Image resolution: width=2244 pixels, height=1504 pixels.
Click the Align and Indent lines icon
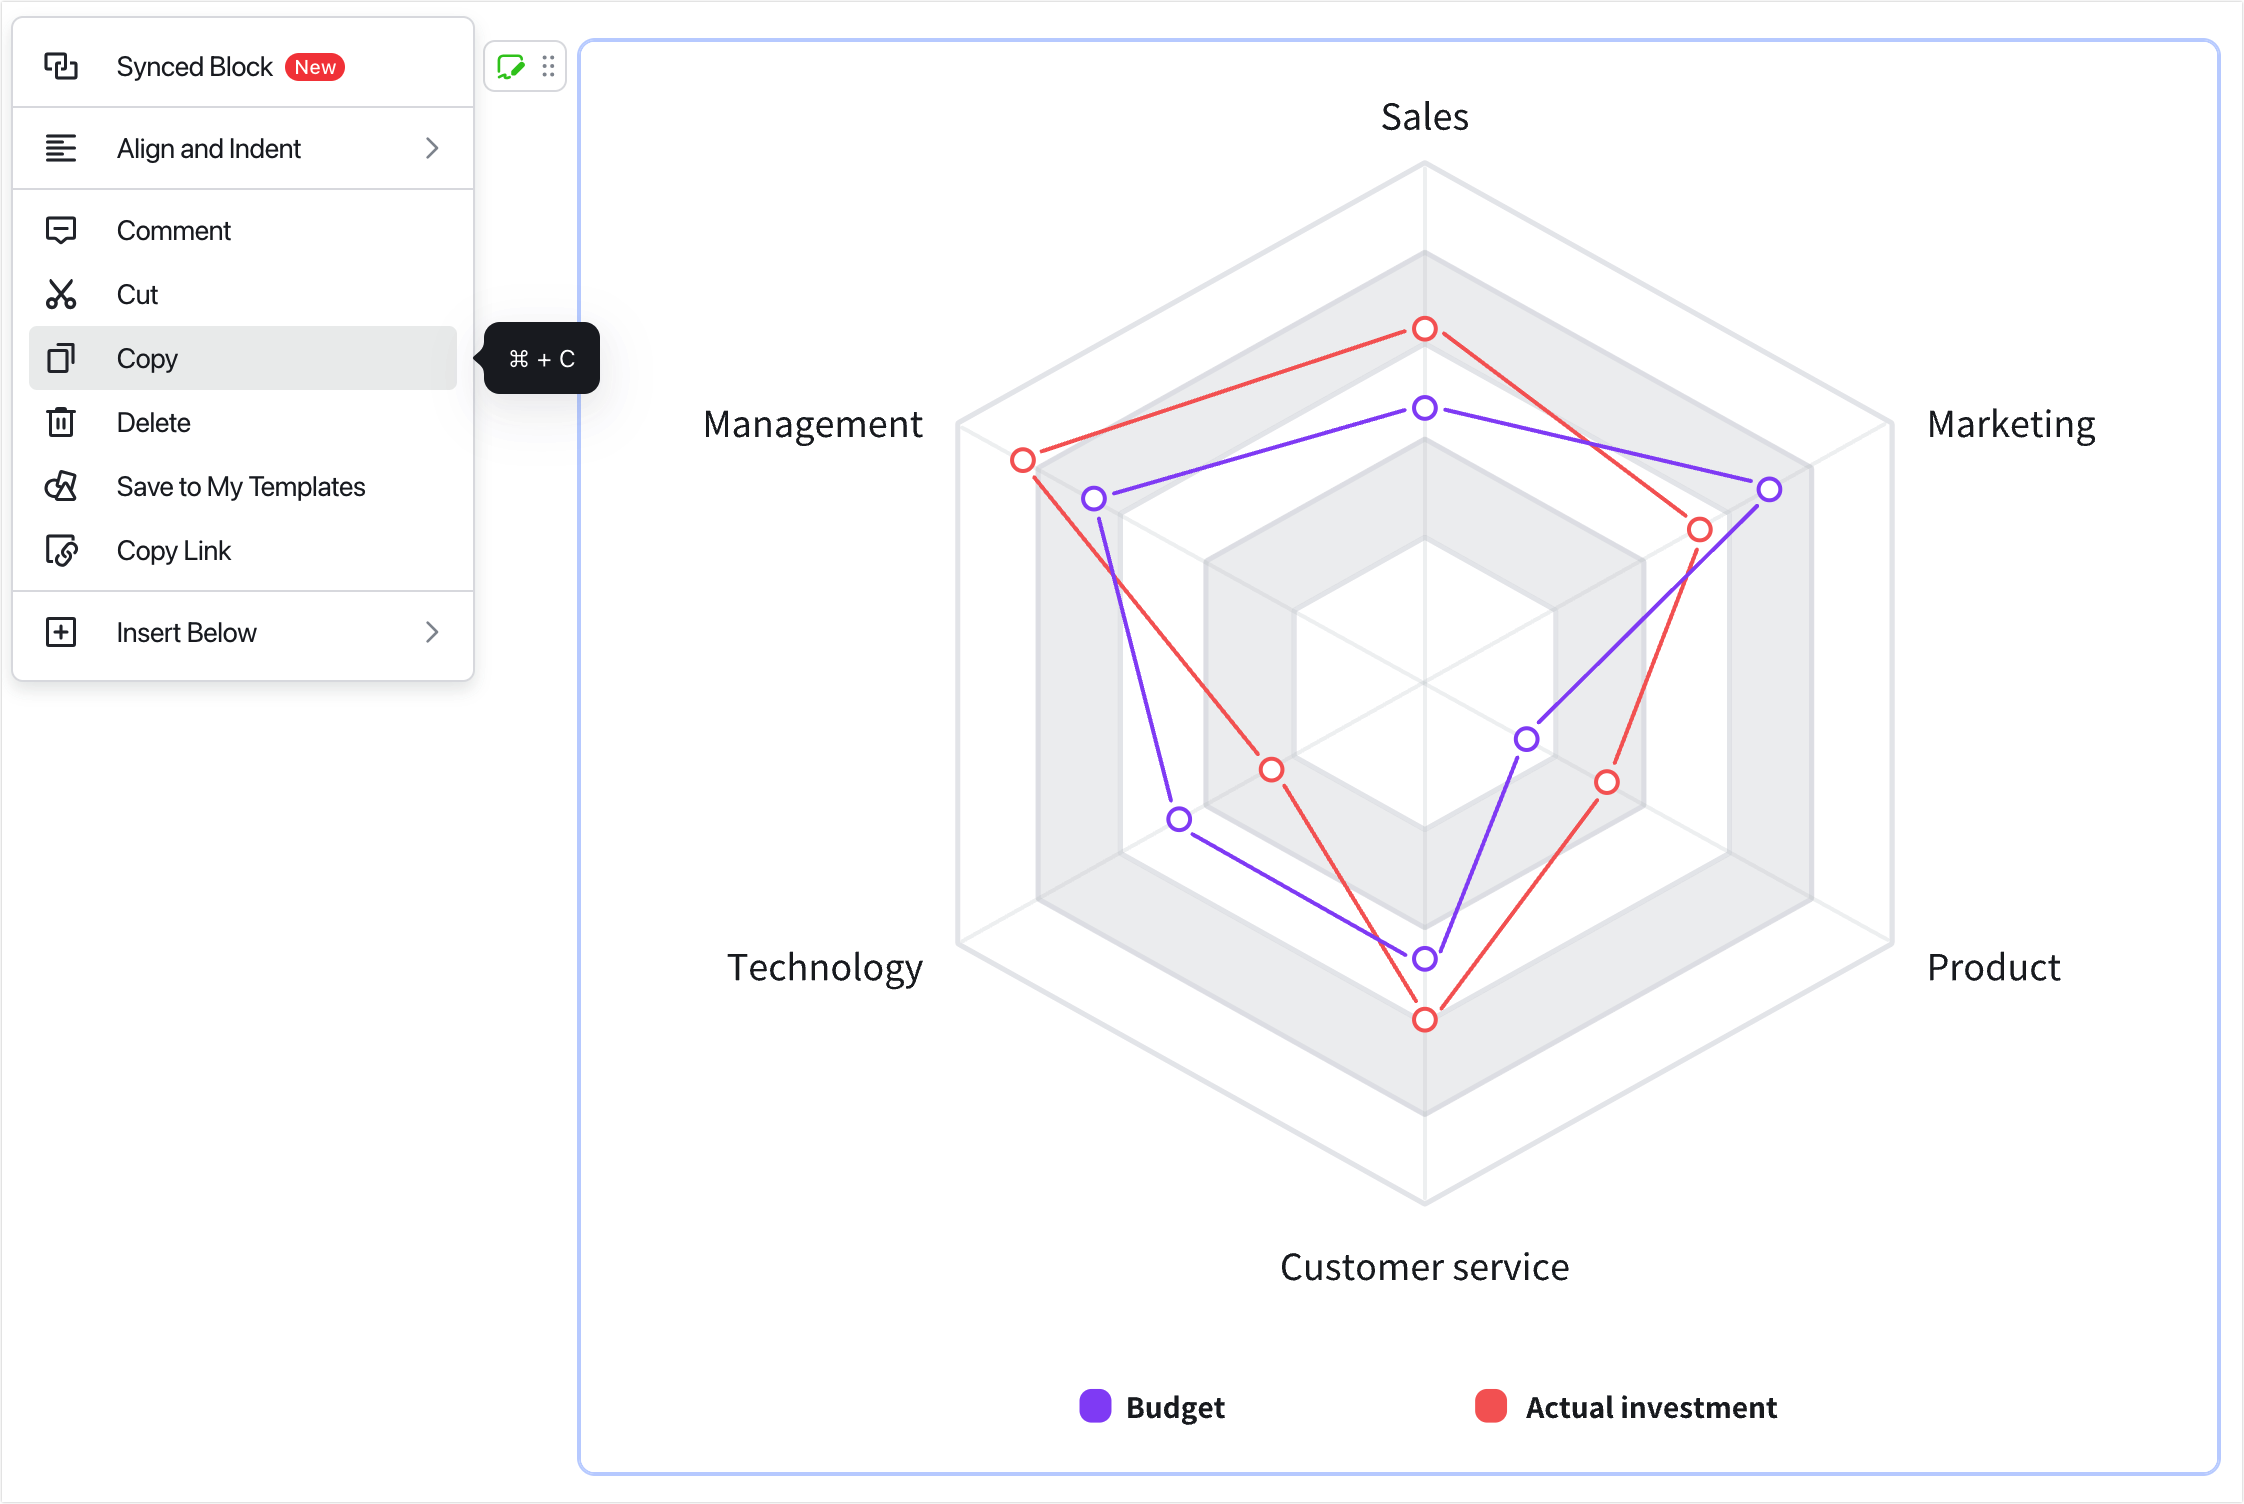coord(61,148)
